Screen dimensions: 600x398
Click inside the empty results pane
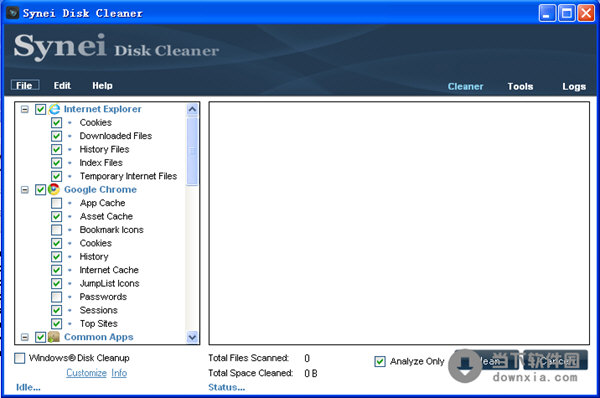click(399, 223)
